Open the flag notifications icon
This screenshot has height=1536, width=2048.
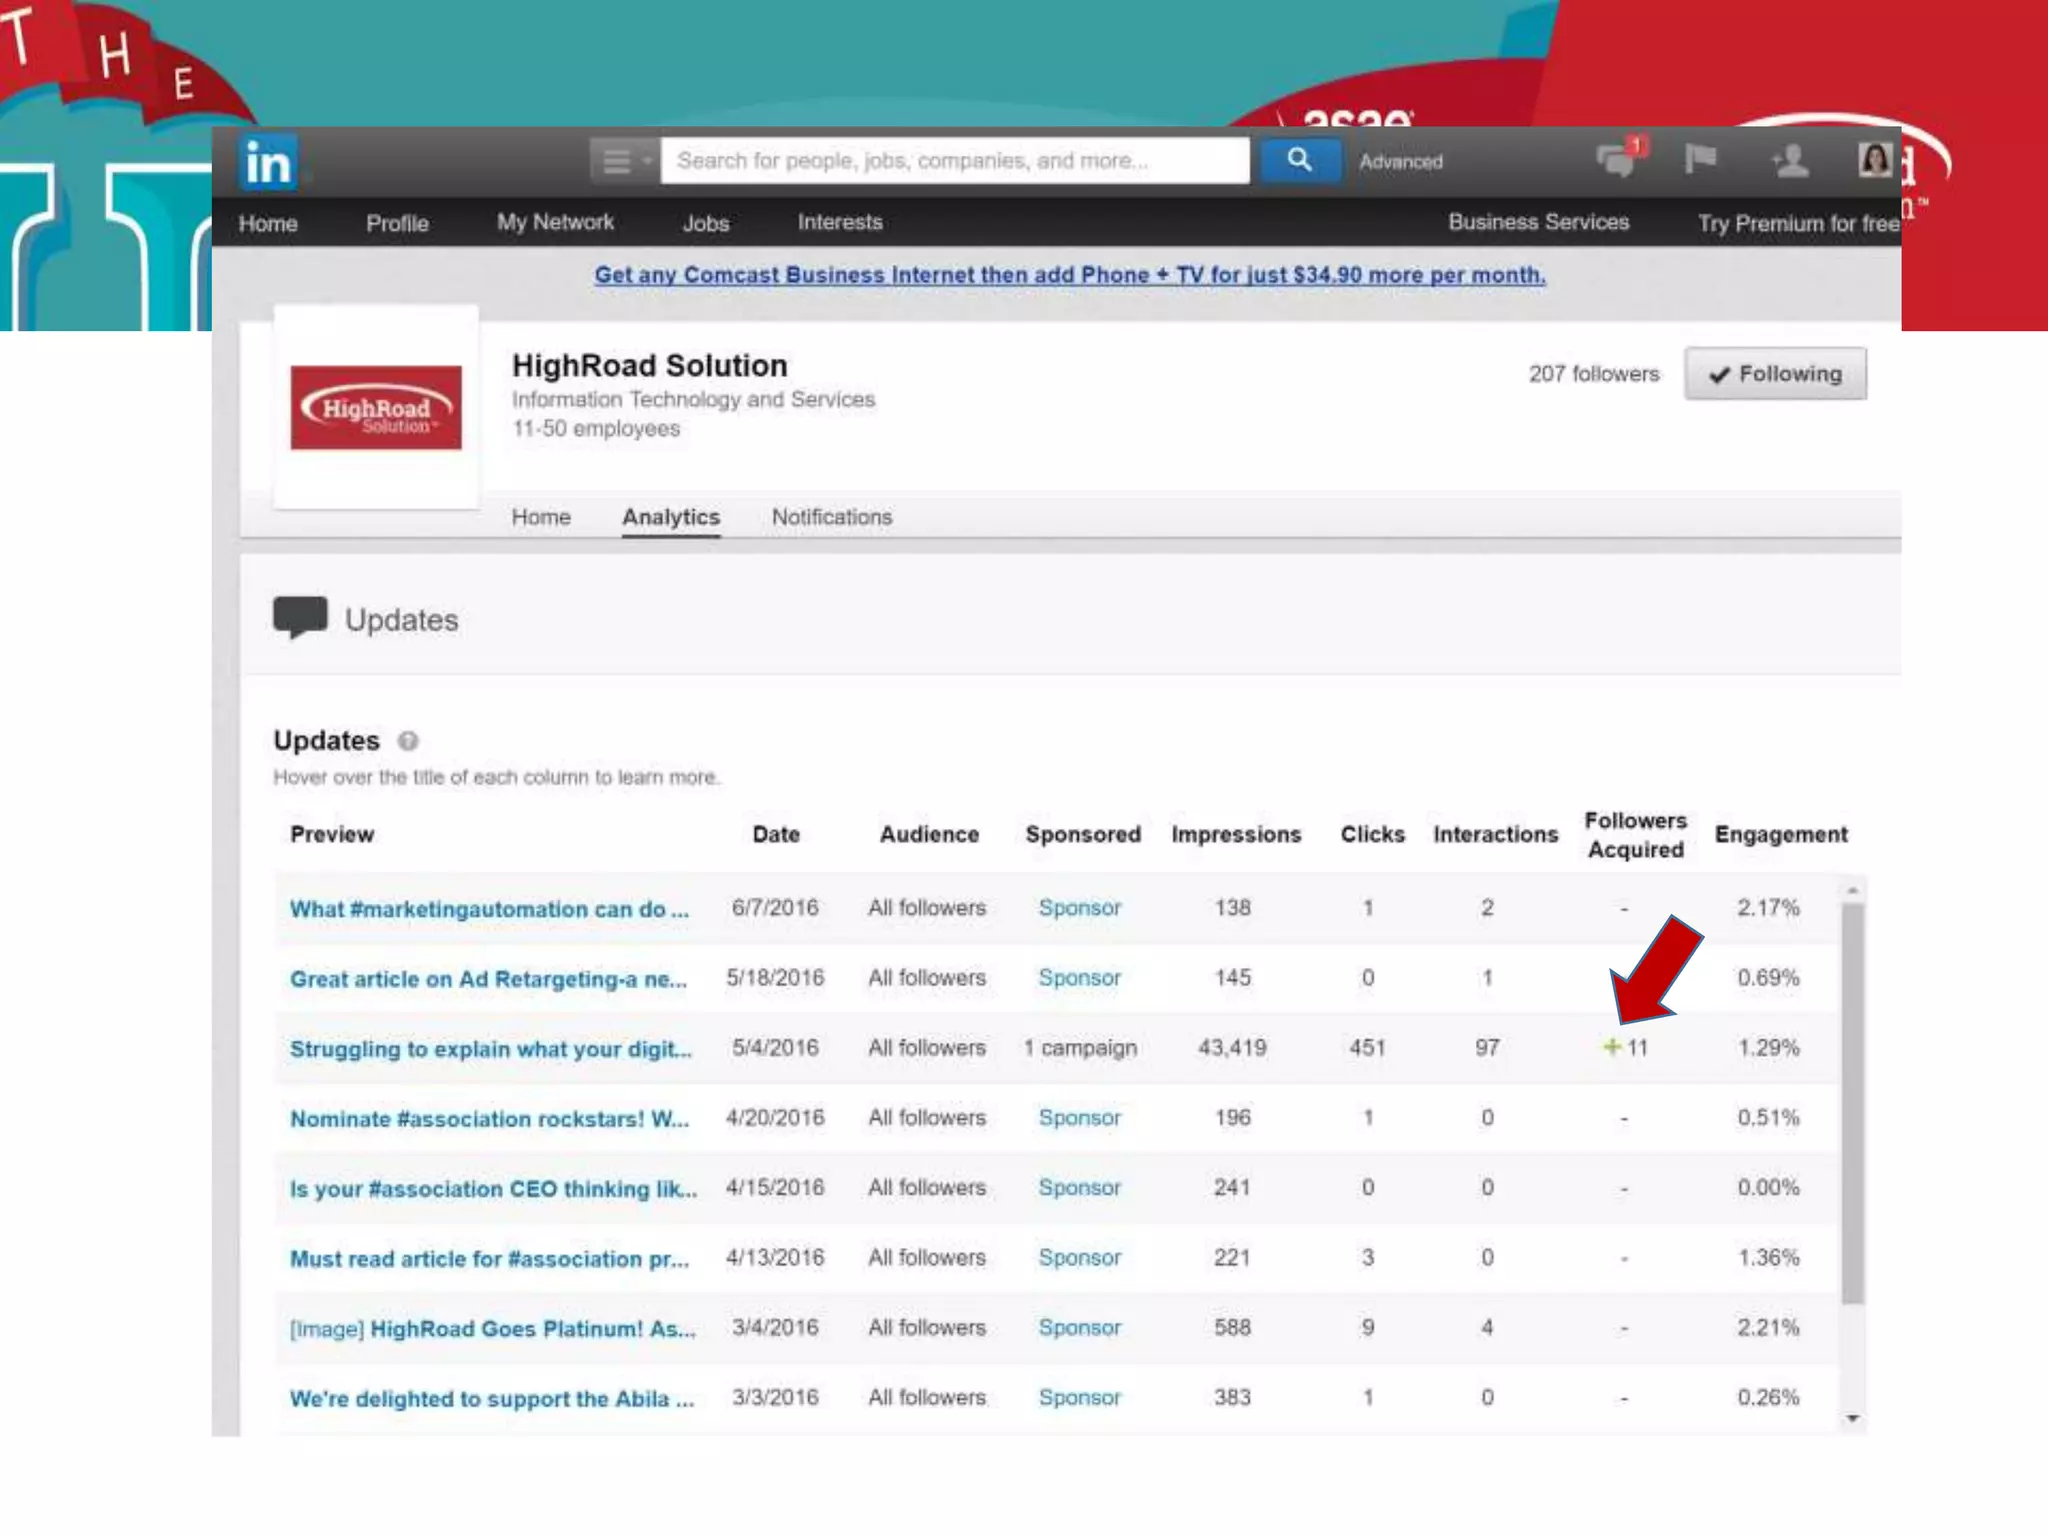1700,159
